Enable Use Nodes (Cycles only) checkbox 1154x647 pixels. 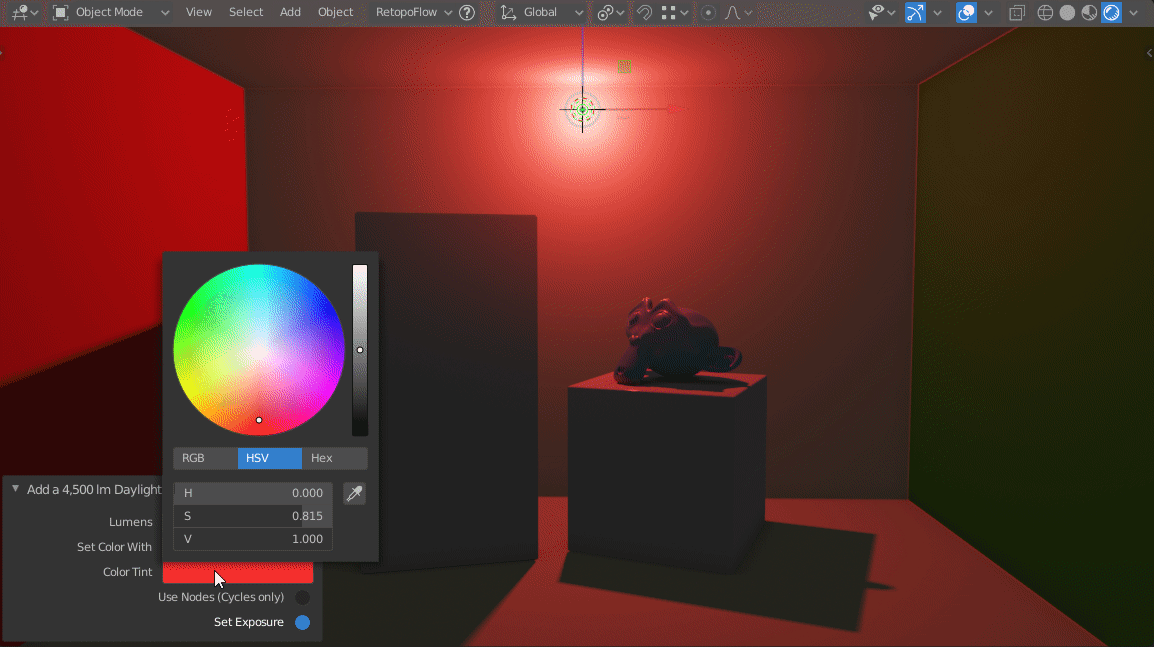click(302, 597)
